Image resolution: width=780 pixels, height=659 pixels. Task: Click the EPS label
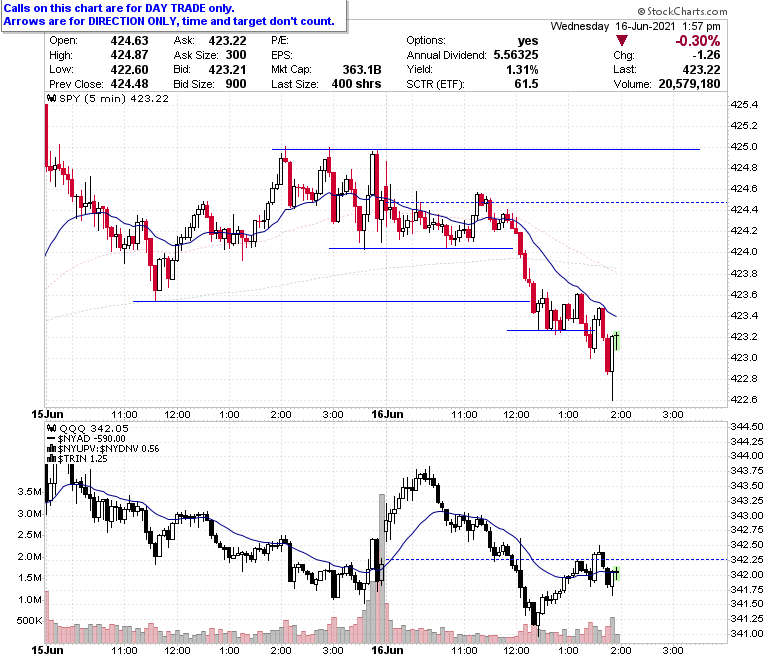click(x=282, y=55)
